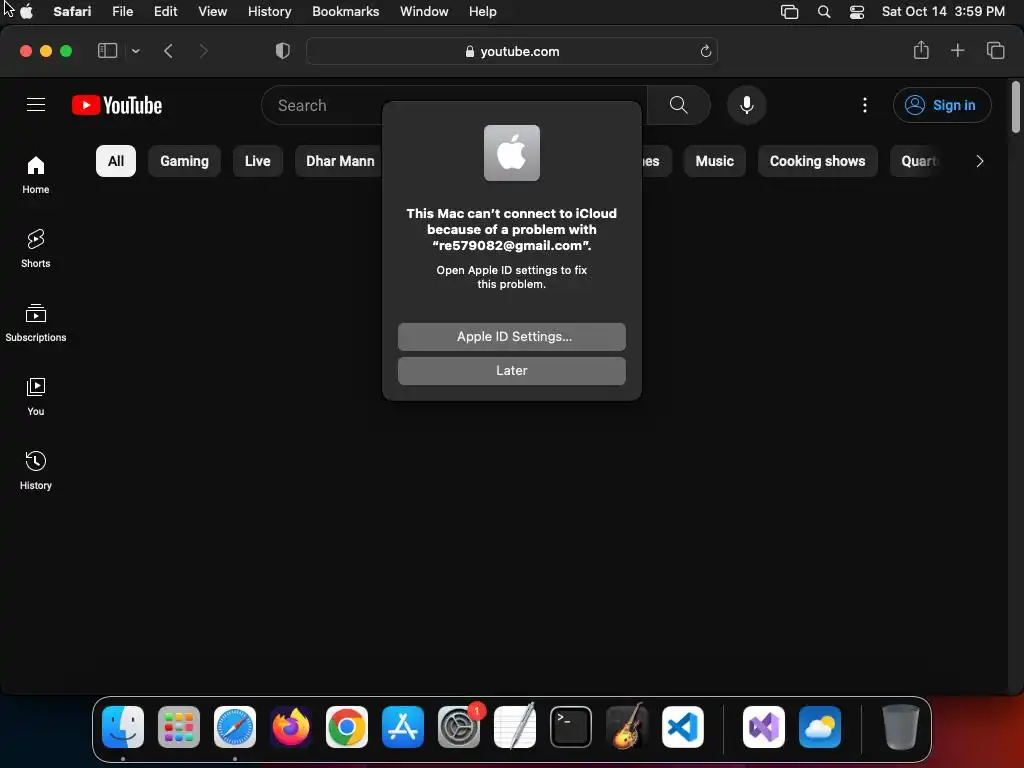The height and width of the screenshot is (768, 1024).
Task: Click the YouTube logo
Action: 117,105
